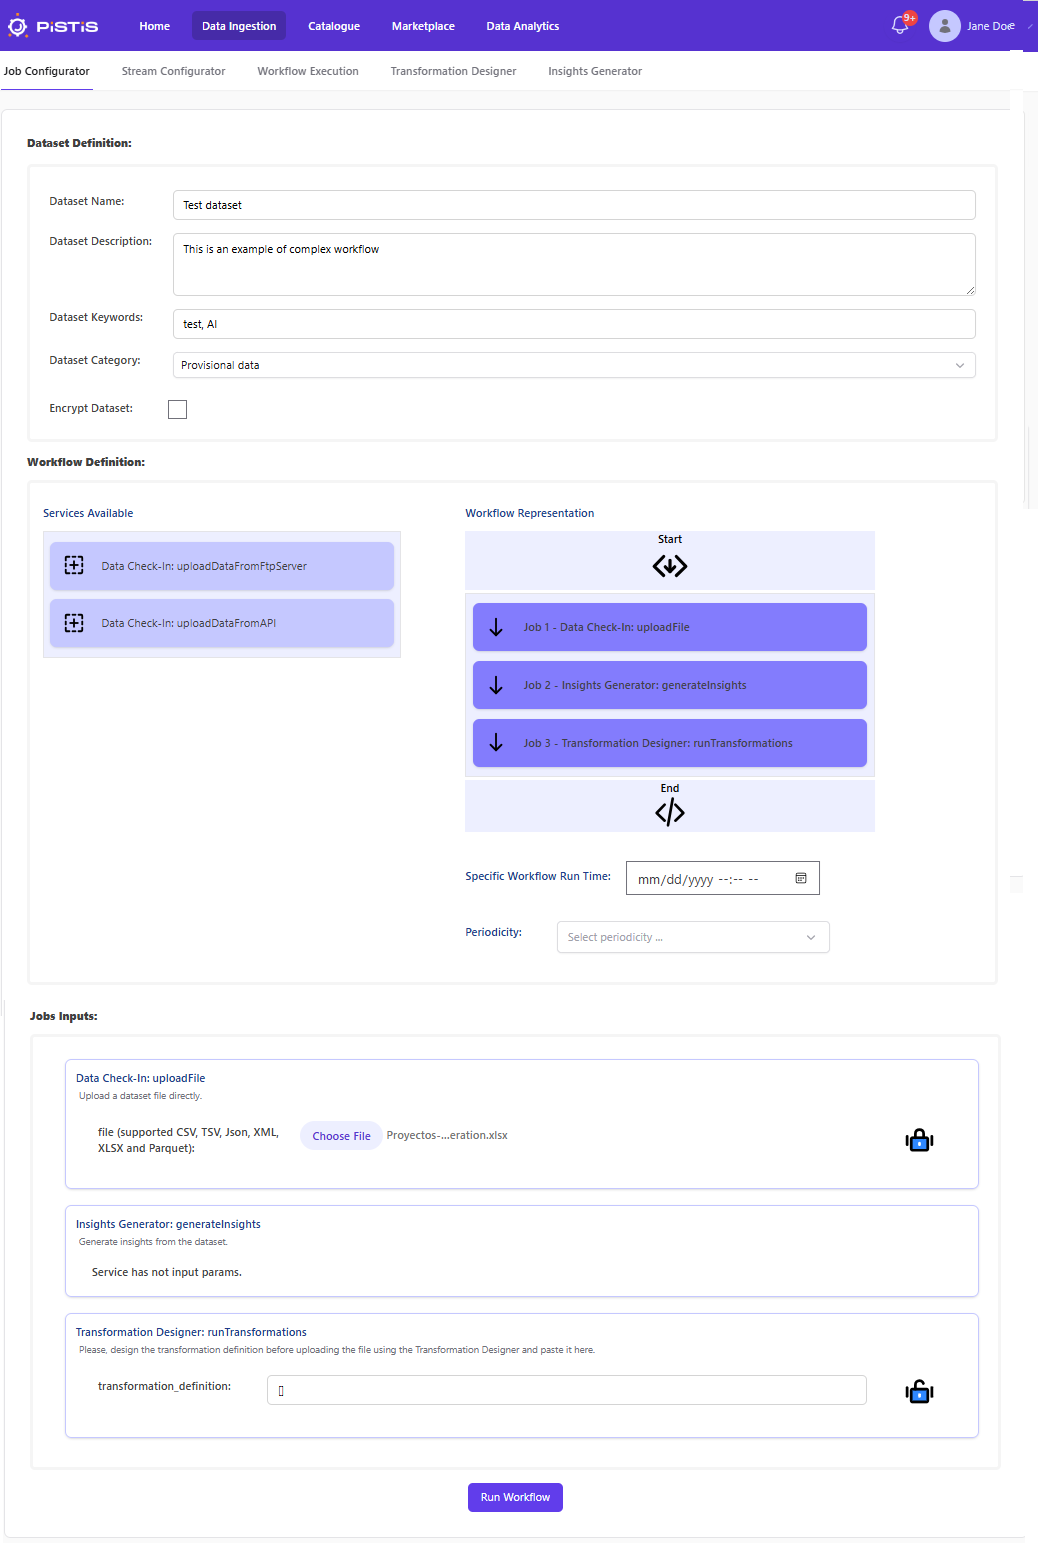Click the Proyectos-...eration.xlsx file name

coord(447,1135)
